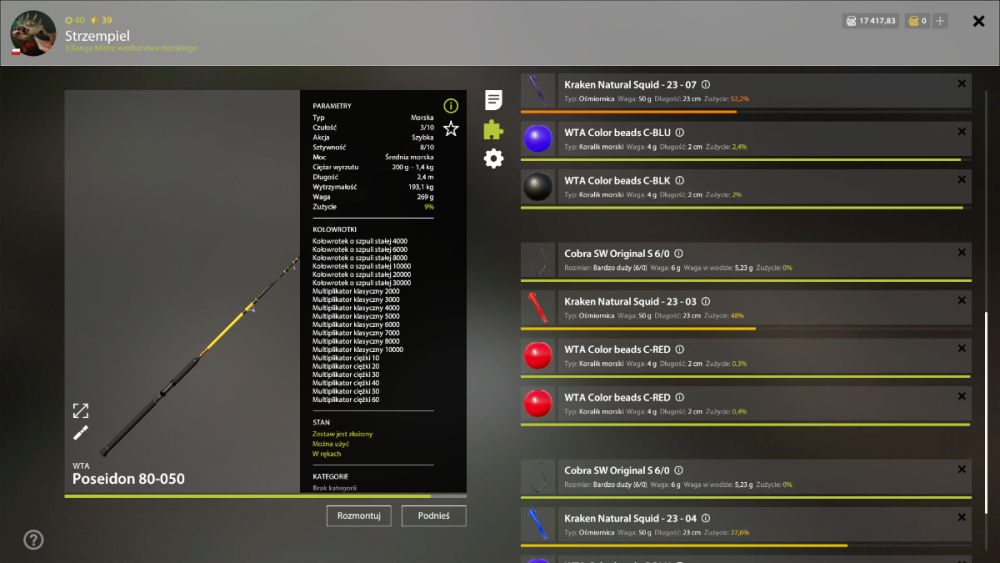
Task: Click the player name Strzempiel
Action: point(97,36)
